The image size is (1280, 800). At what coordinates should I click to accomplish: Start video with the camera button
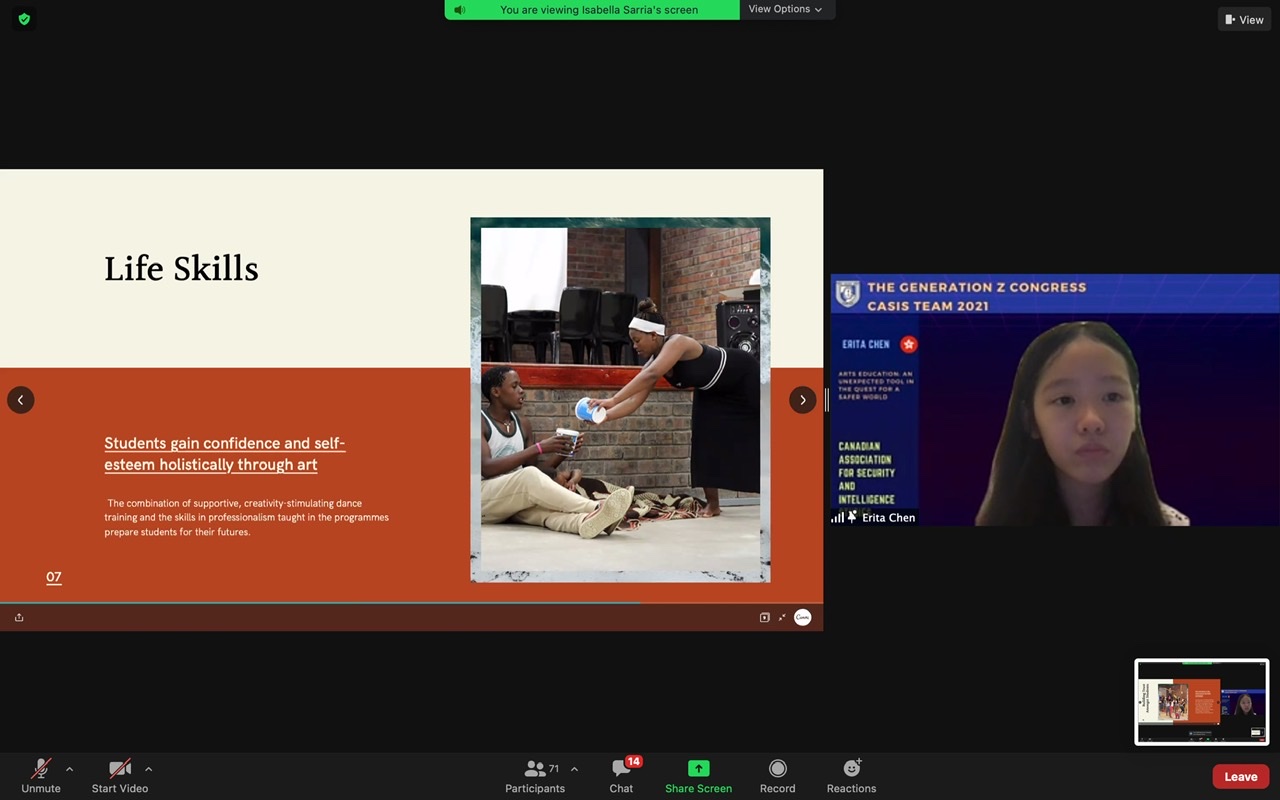click(x=120, y=769)
